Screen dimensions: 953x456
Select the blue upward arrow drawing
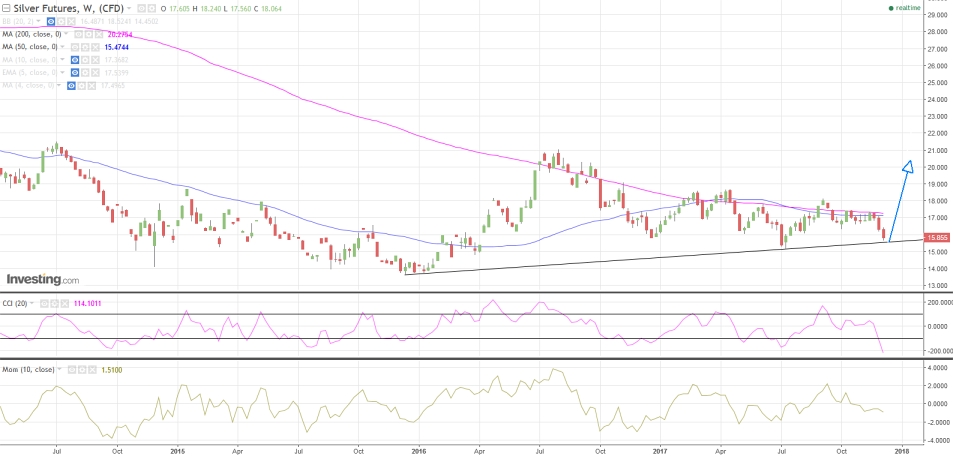(901, 200)
